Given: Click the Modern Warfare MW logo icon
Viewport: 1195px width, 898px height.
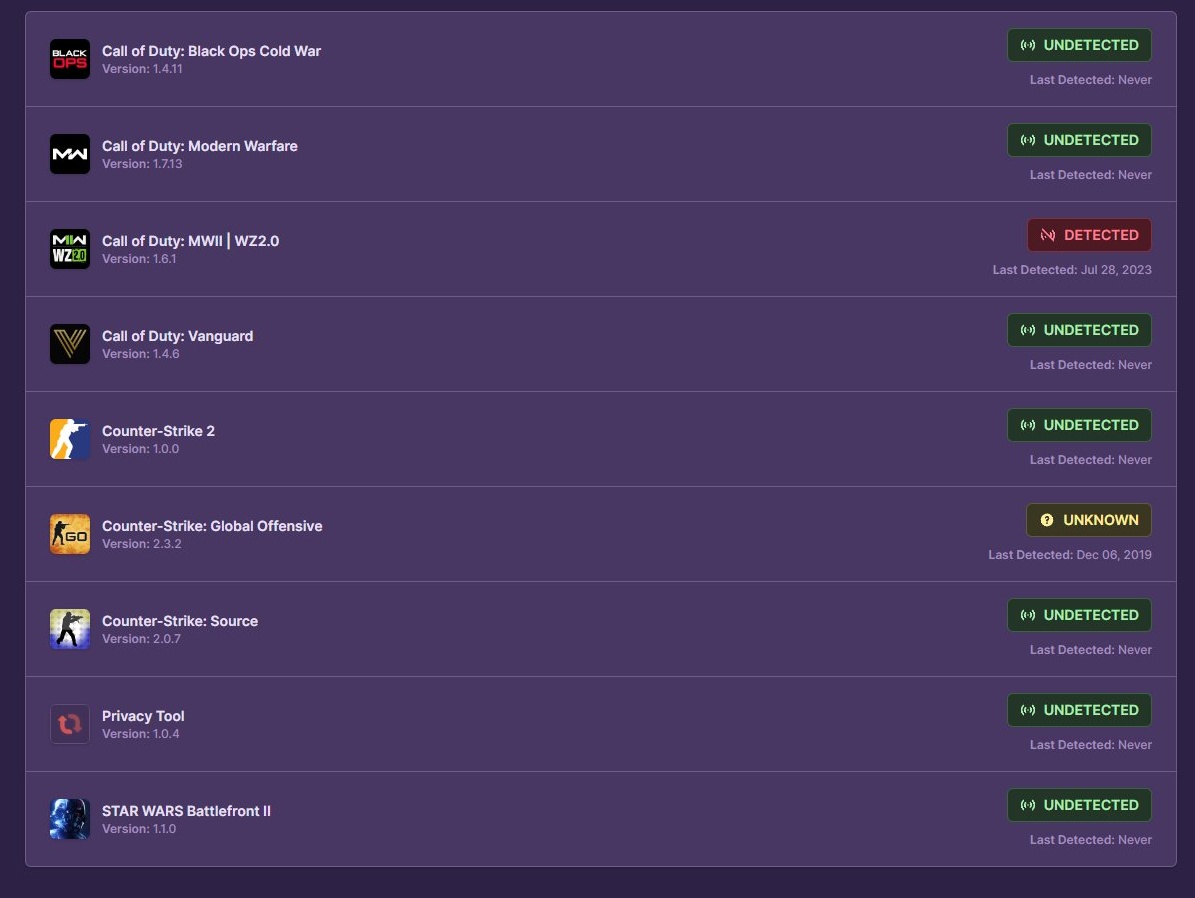Looking at the screenshot, I should pyautogui.click(x=69, y=154).
